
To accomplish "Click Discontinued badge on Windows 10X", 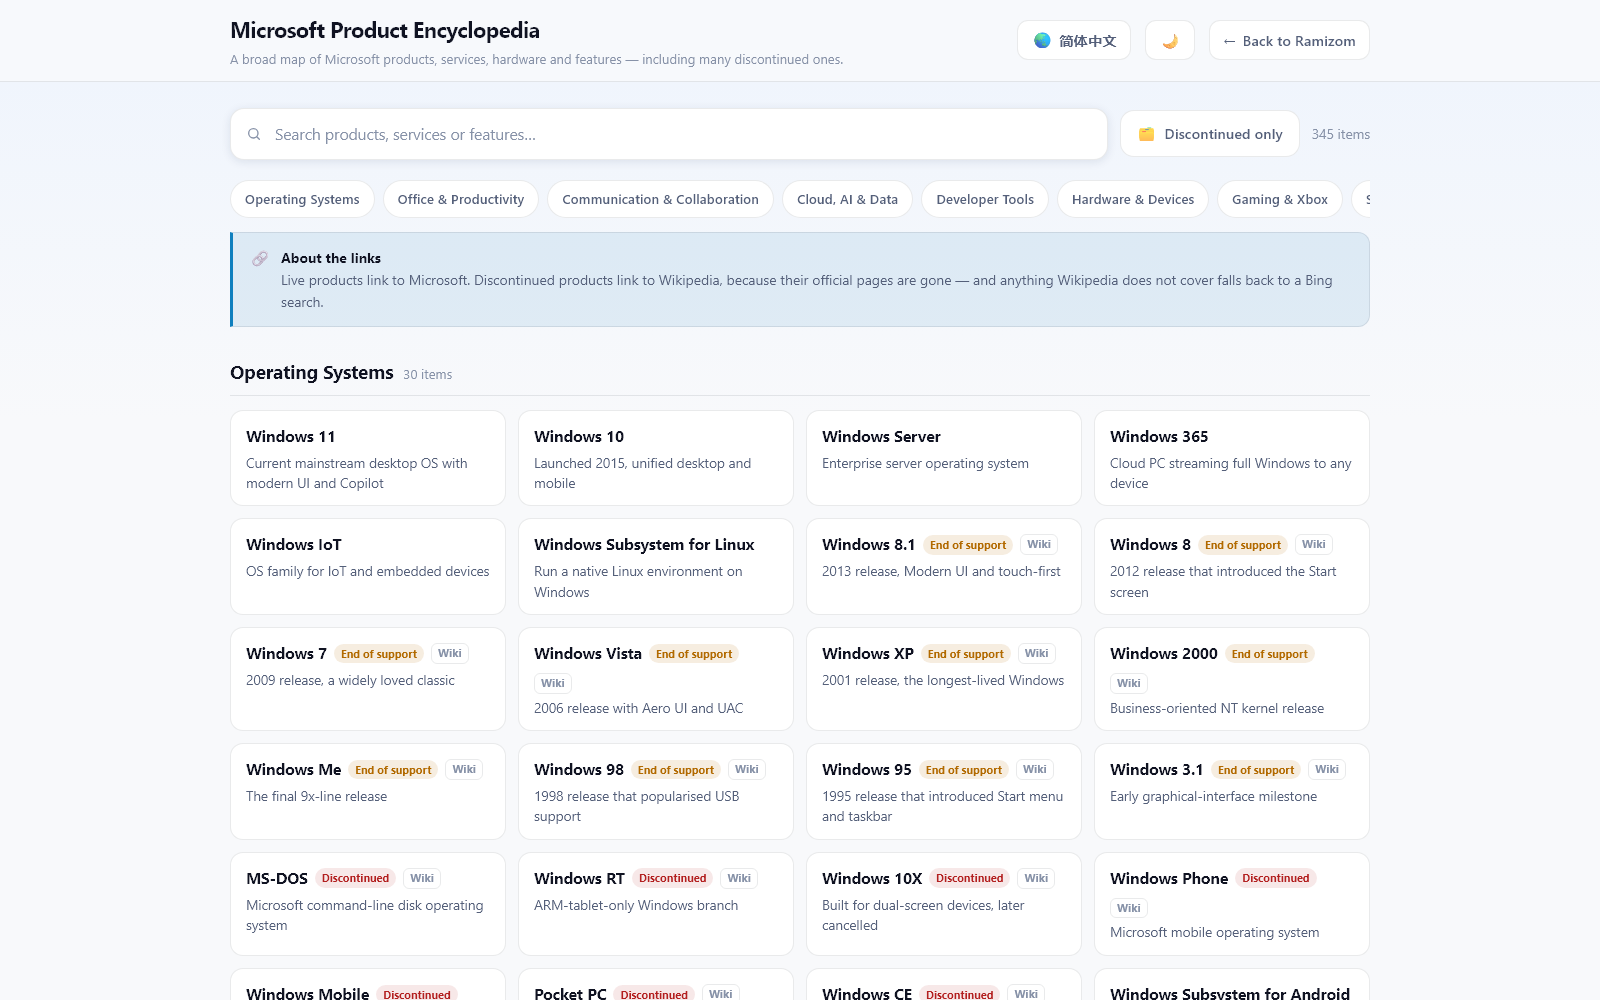I will pos(970,879).
